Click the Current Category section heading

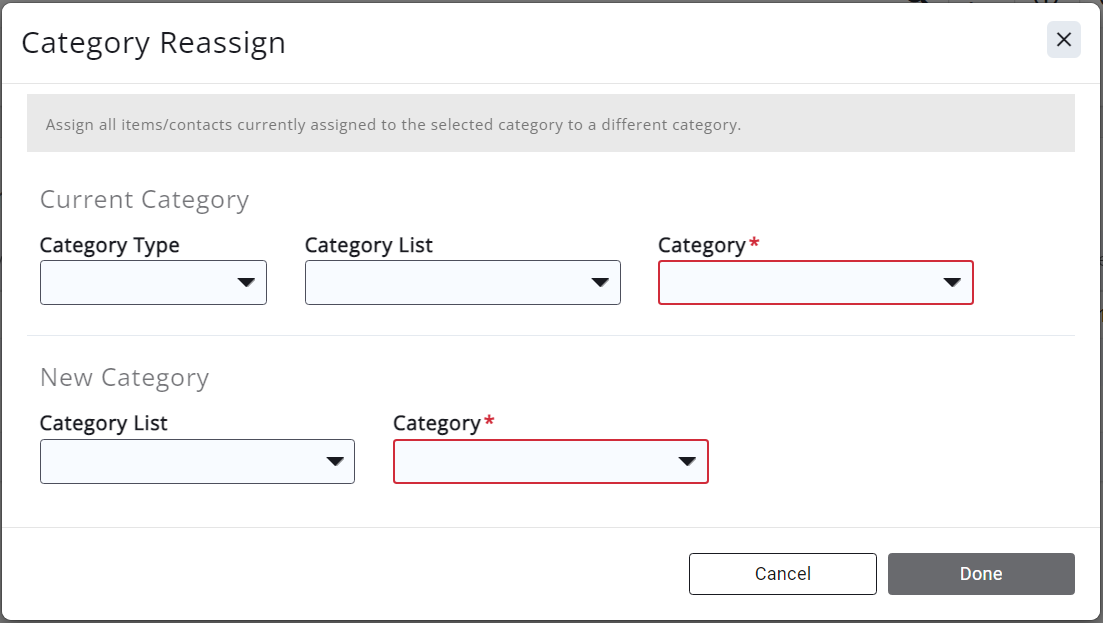coord(144,200)
